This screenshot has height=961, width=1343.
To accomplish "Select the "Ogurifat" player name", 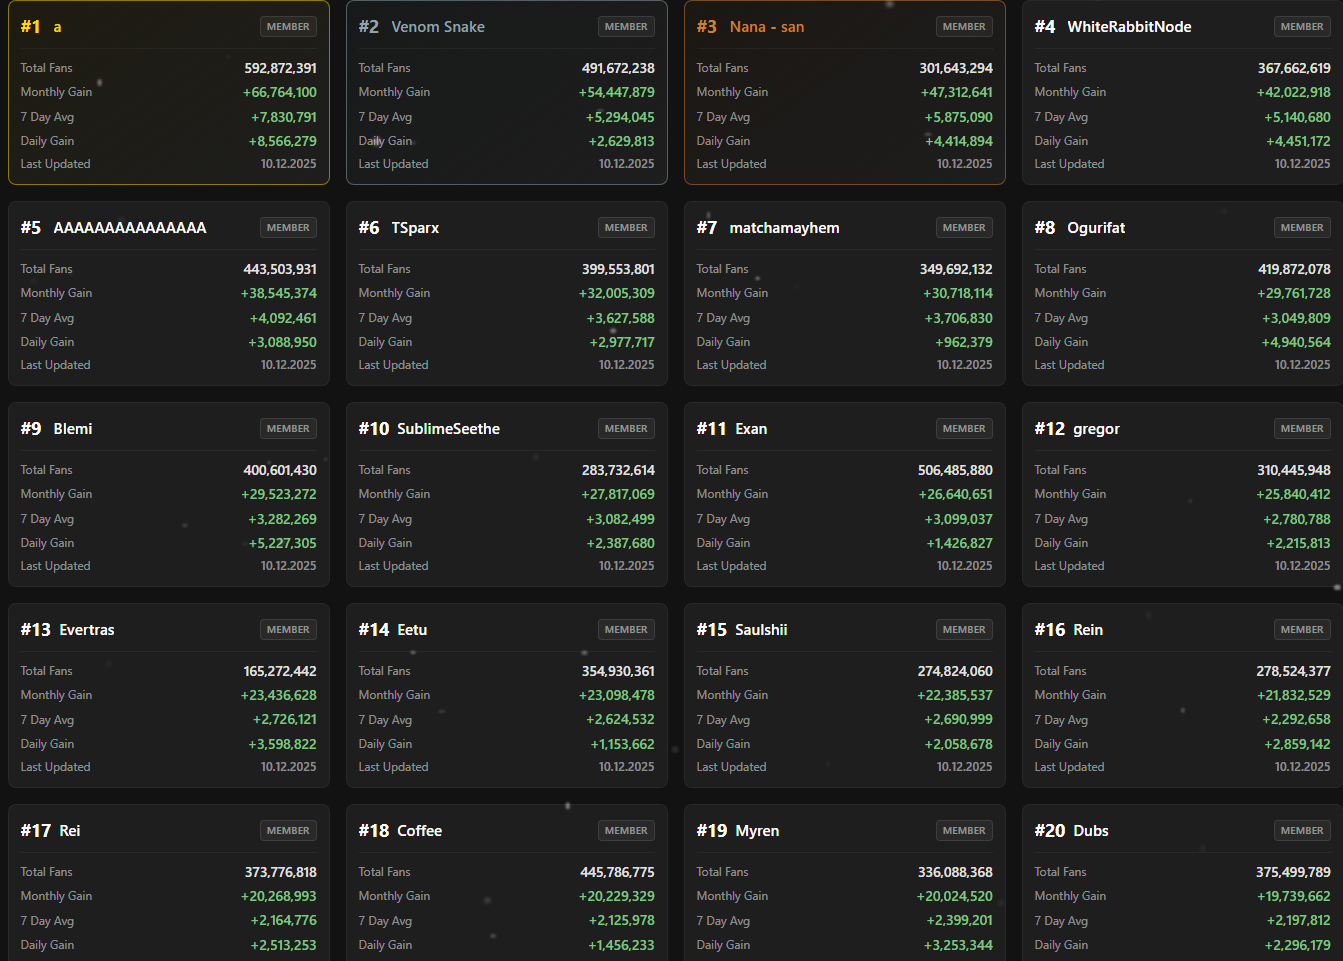I will [1096, 228].
